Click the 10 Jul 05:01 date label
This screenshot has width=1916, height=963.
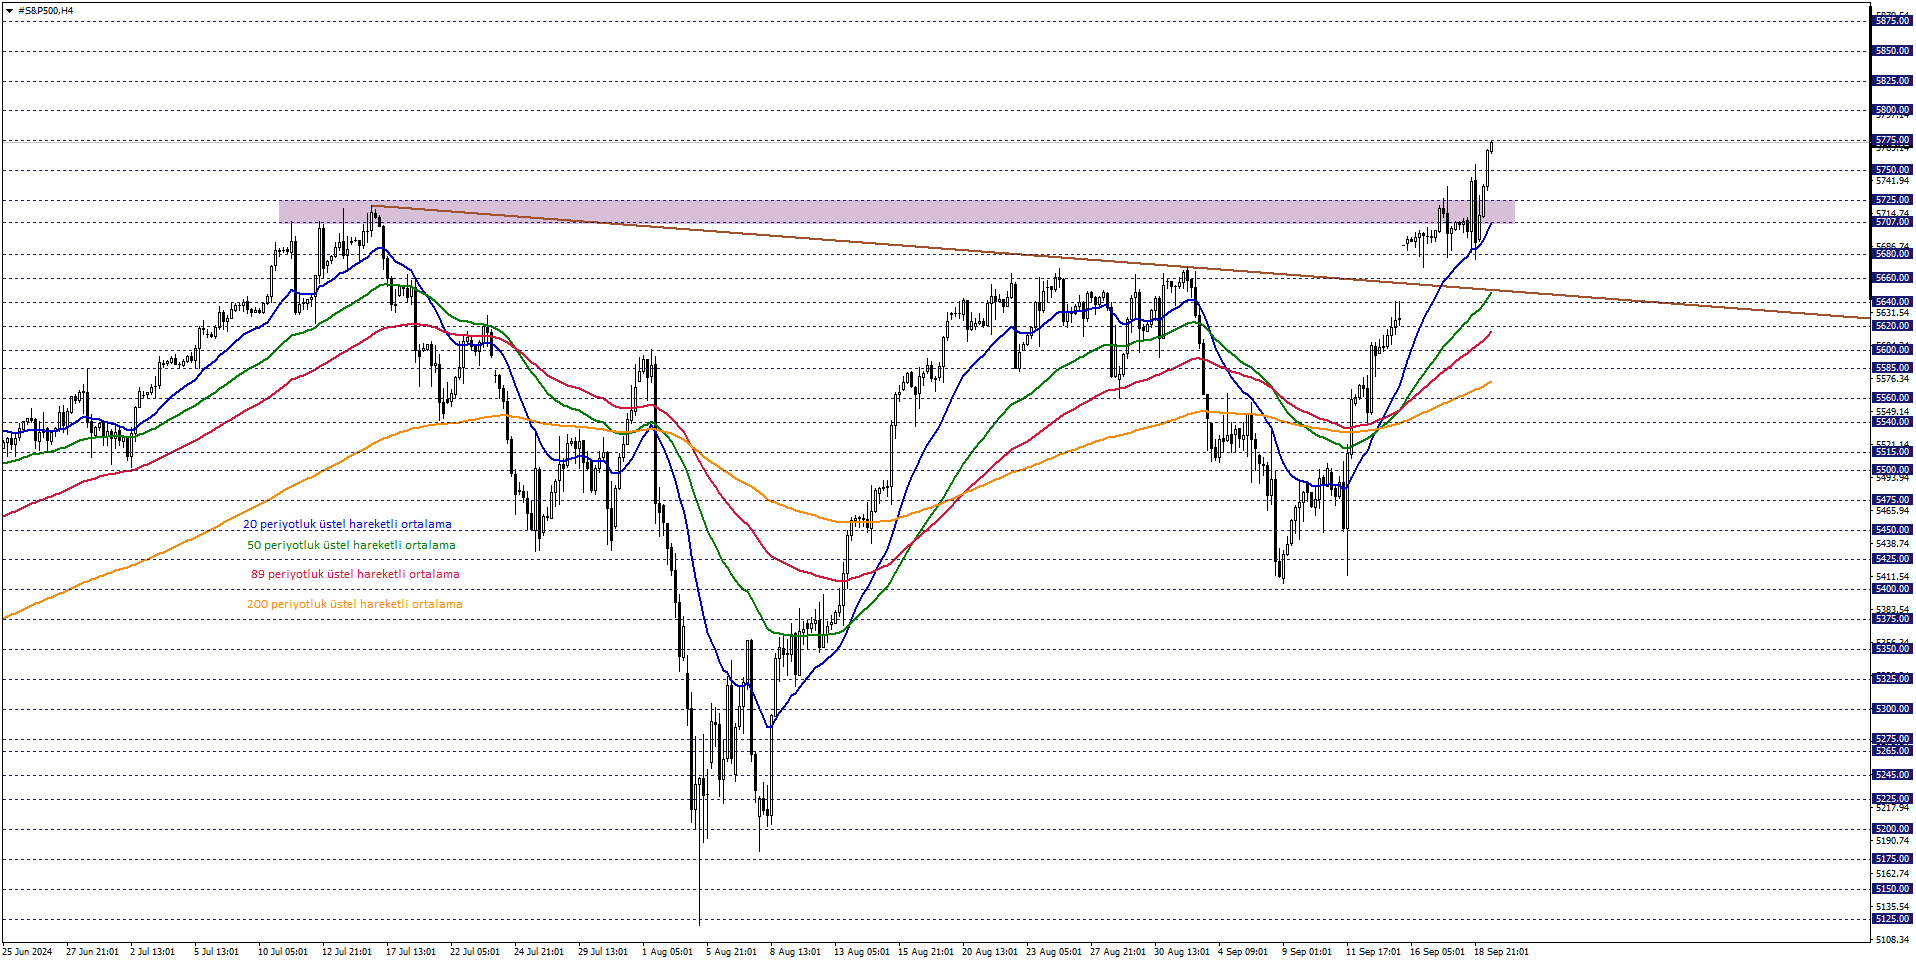coord(283,952)
